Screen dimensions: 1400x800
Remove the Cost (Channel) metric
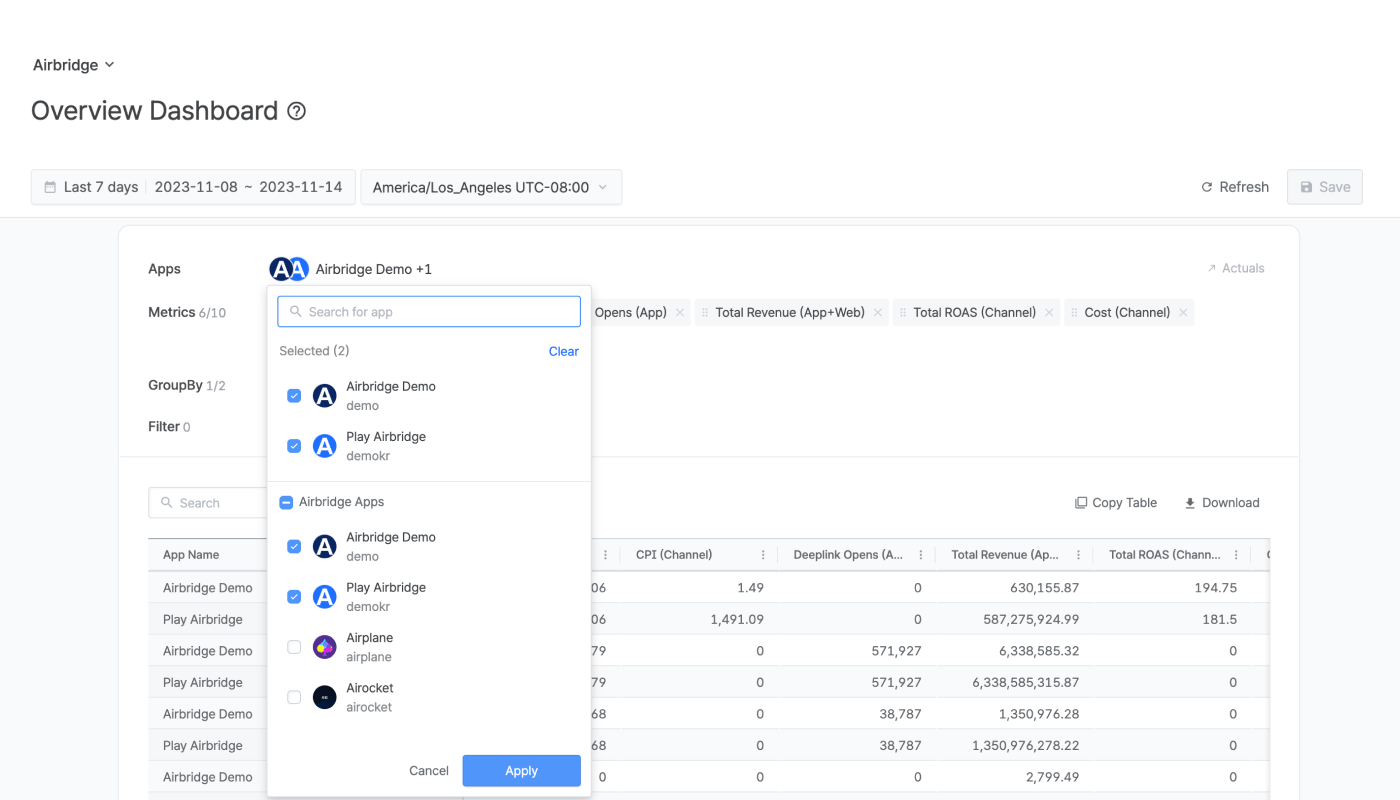coord(1183,313)
